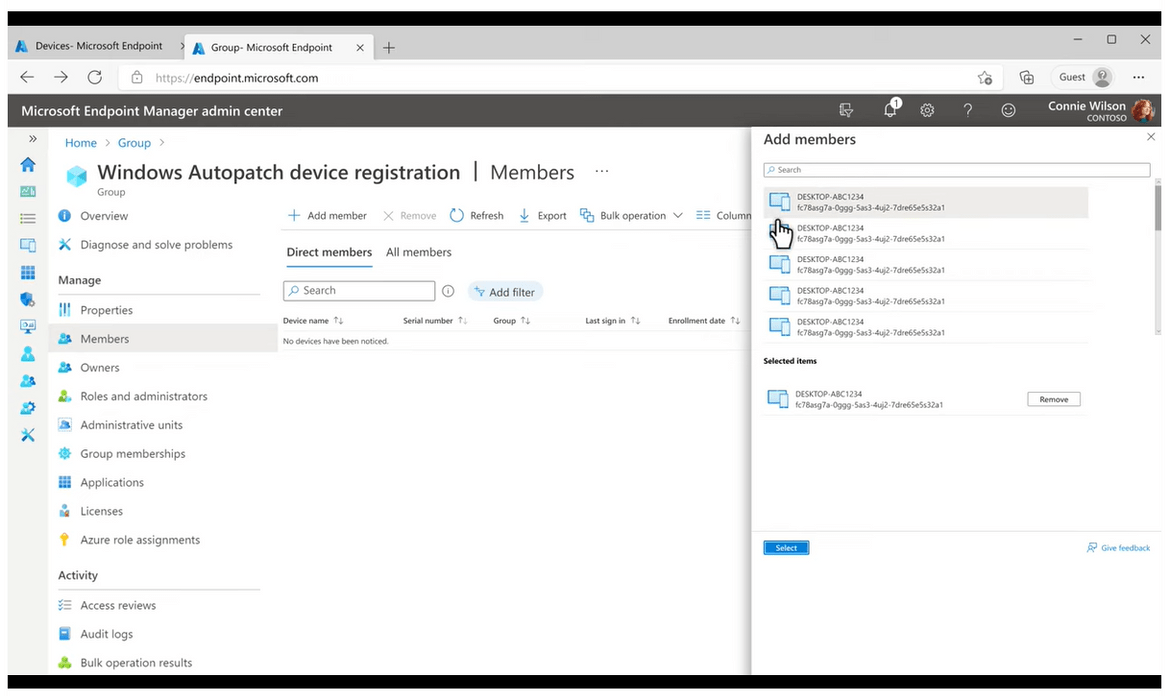Add this page to browser favorites

[985, 78]
